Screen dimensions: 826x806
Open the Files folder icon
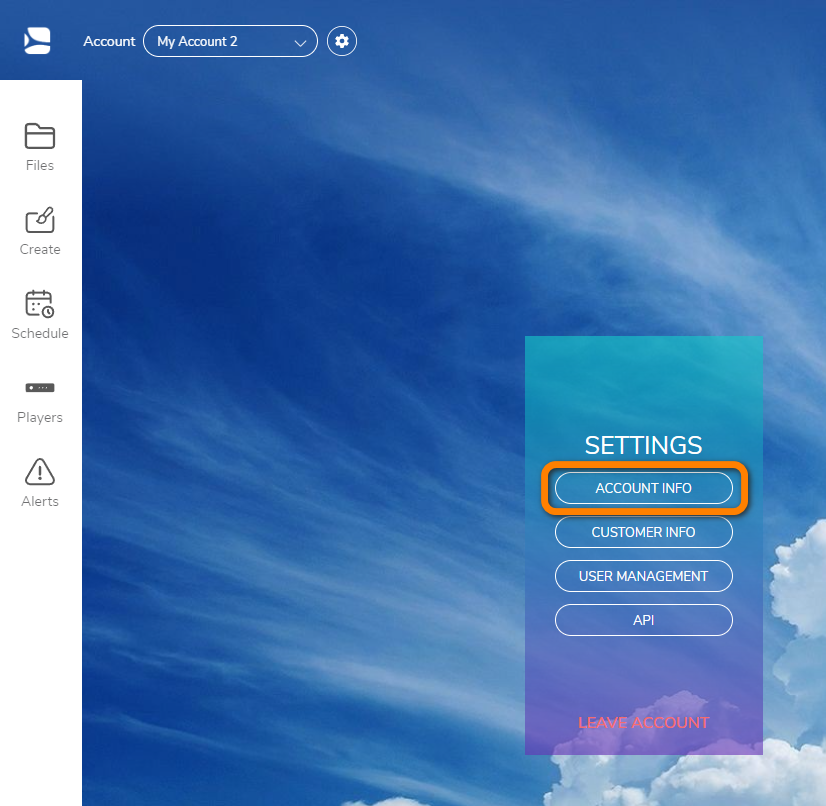coord(40,136)
